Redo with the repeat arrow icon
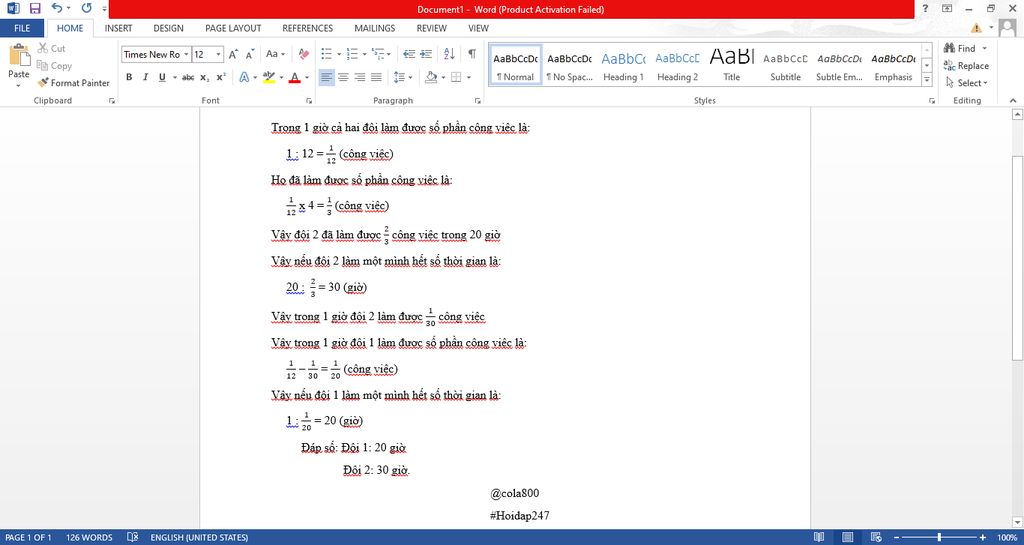 pos(86,8)
